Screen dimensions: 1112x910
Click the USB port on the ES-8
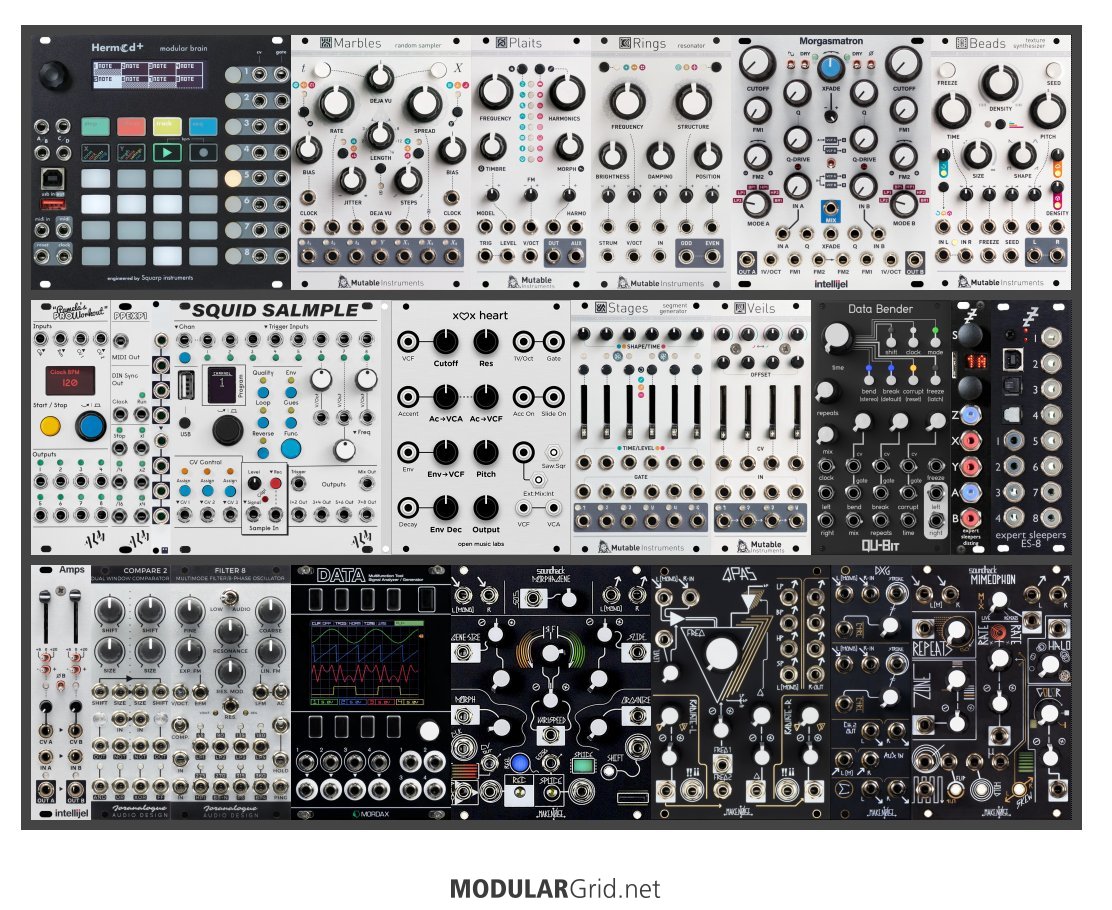[x=1013, y=360]
